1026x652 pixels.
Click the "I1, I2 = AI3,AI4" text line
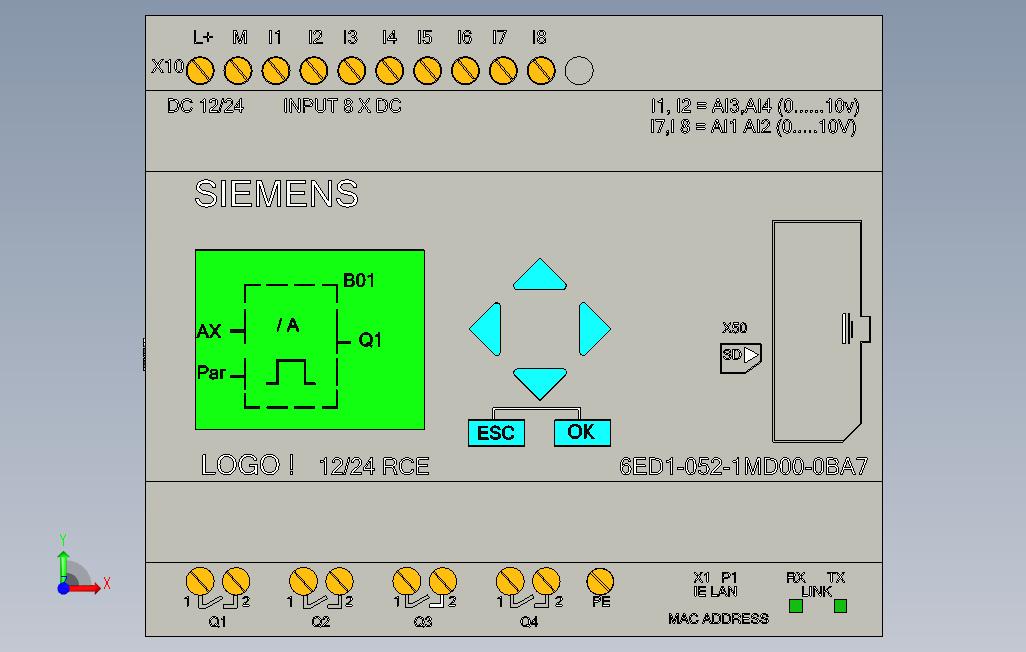tap(755, 105)
